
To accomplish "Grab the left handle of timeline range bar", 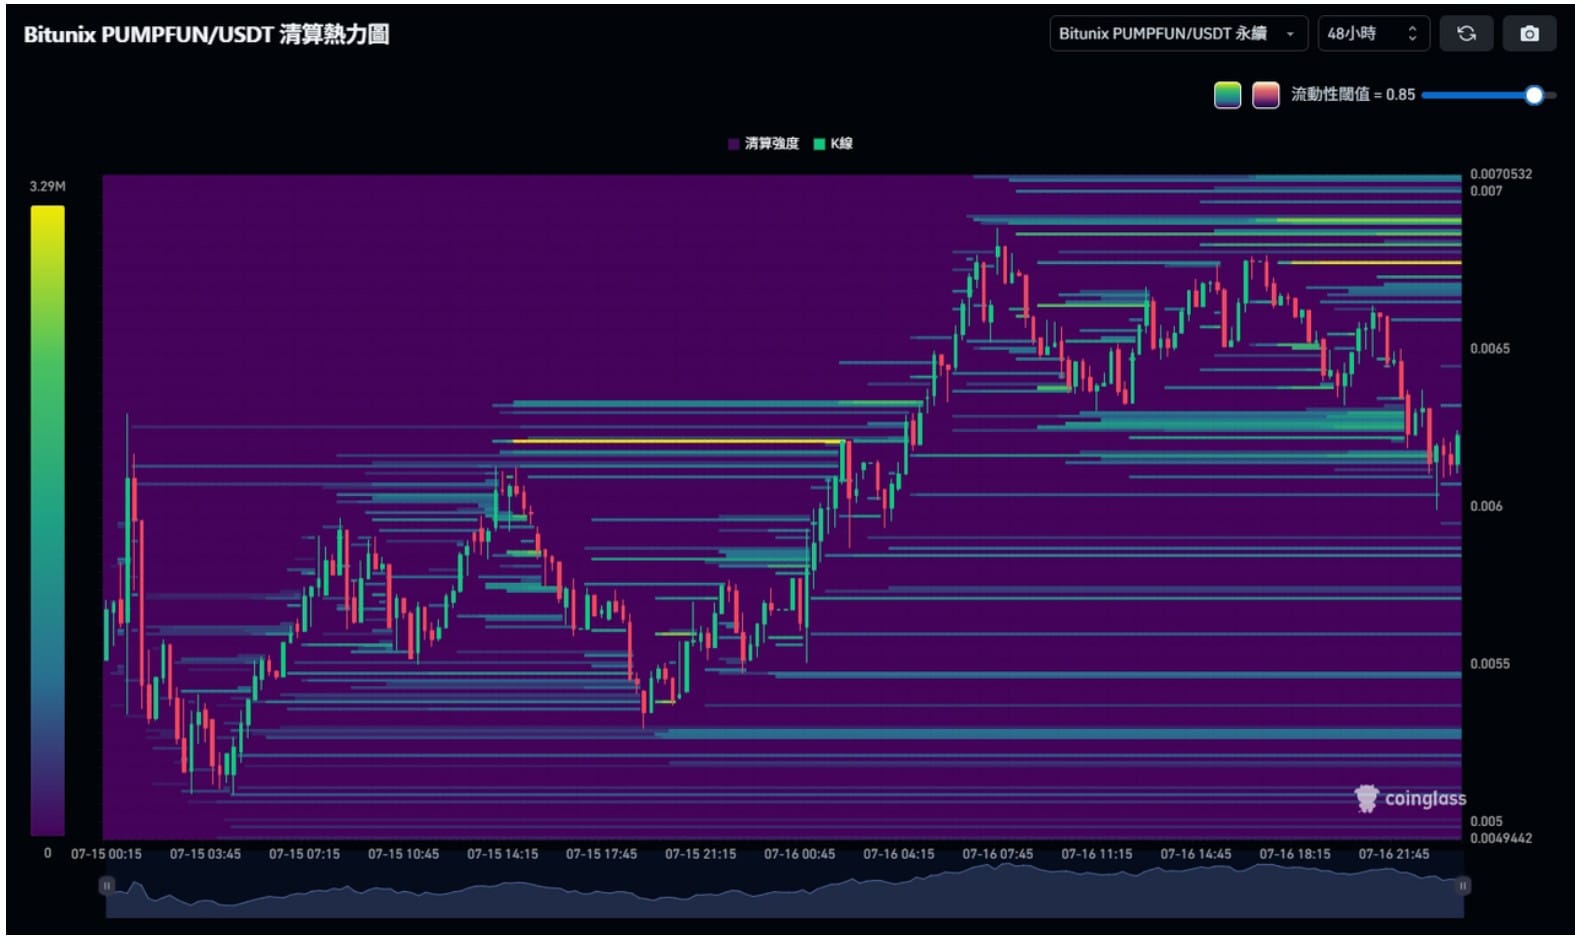I will [x=107, y=885].
